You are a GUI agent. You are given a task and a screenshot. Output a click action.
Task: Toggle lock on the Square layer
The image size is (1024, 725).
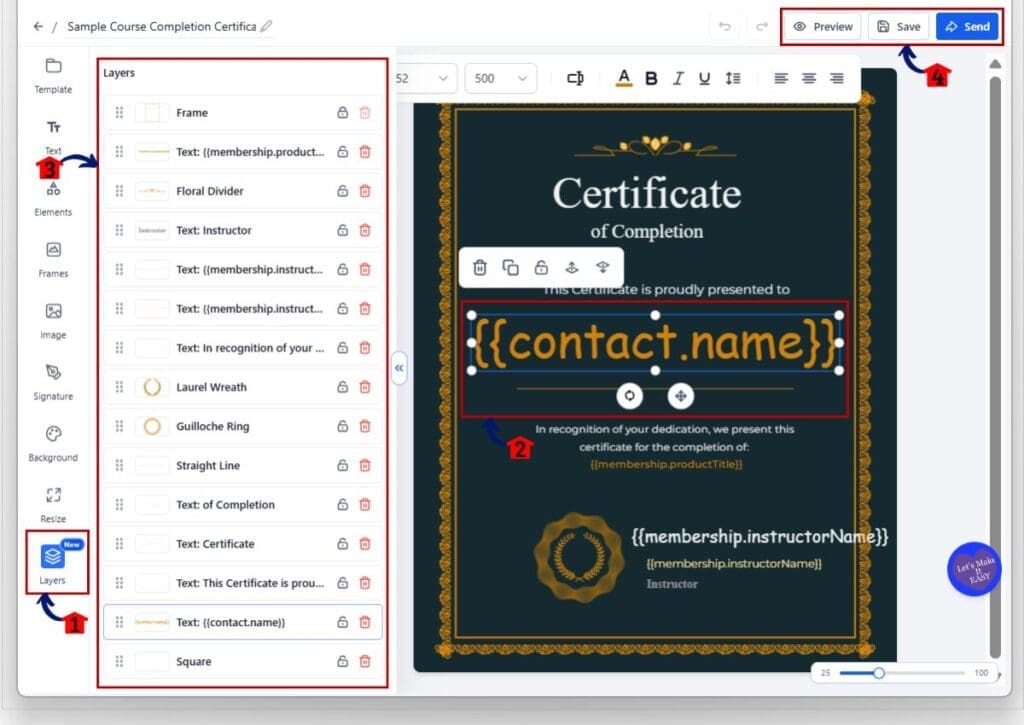pos(342,661)
